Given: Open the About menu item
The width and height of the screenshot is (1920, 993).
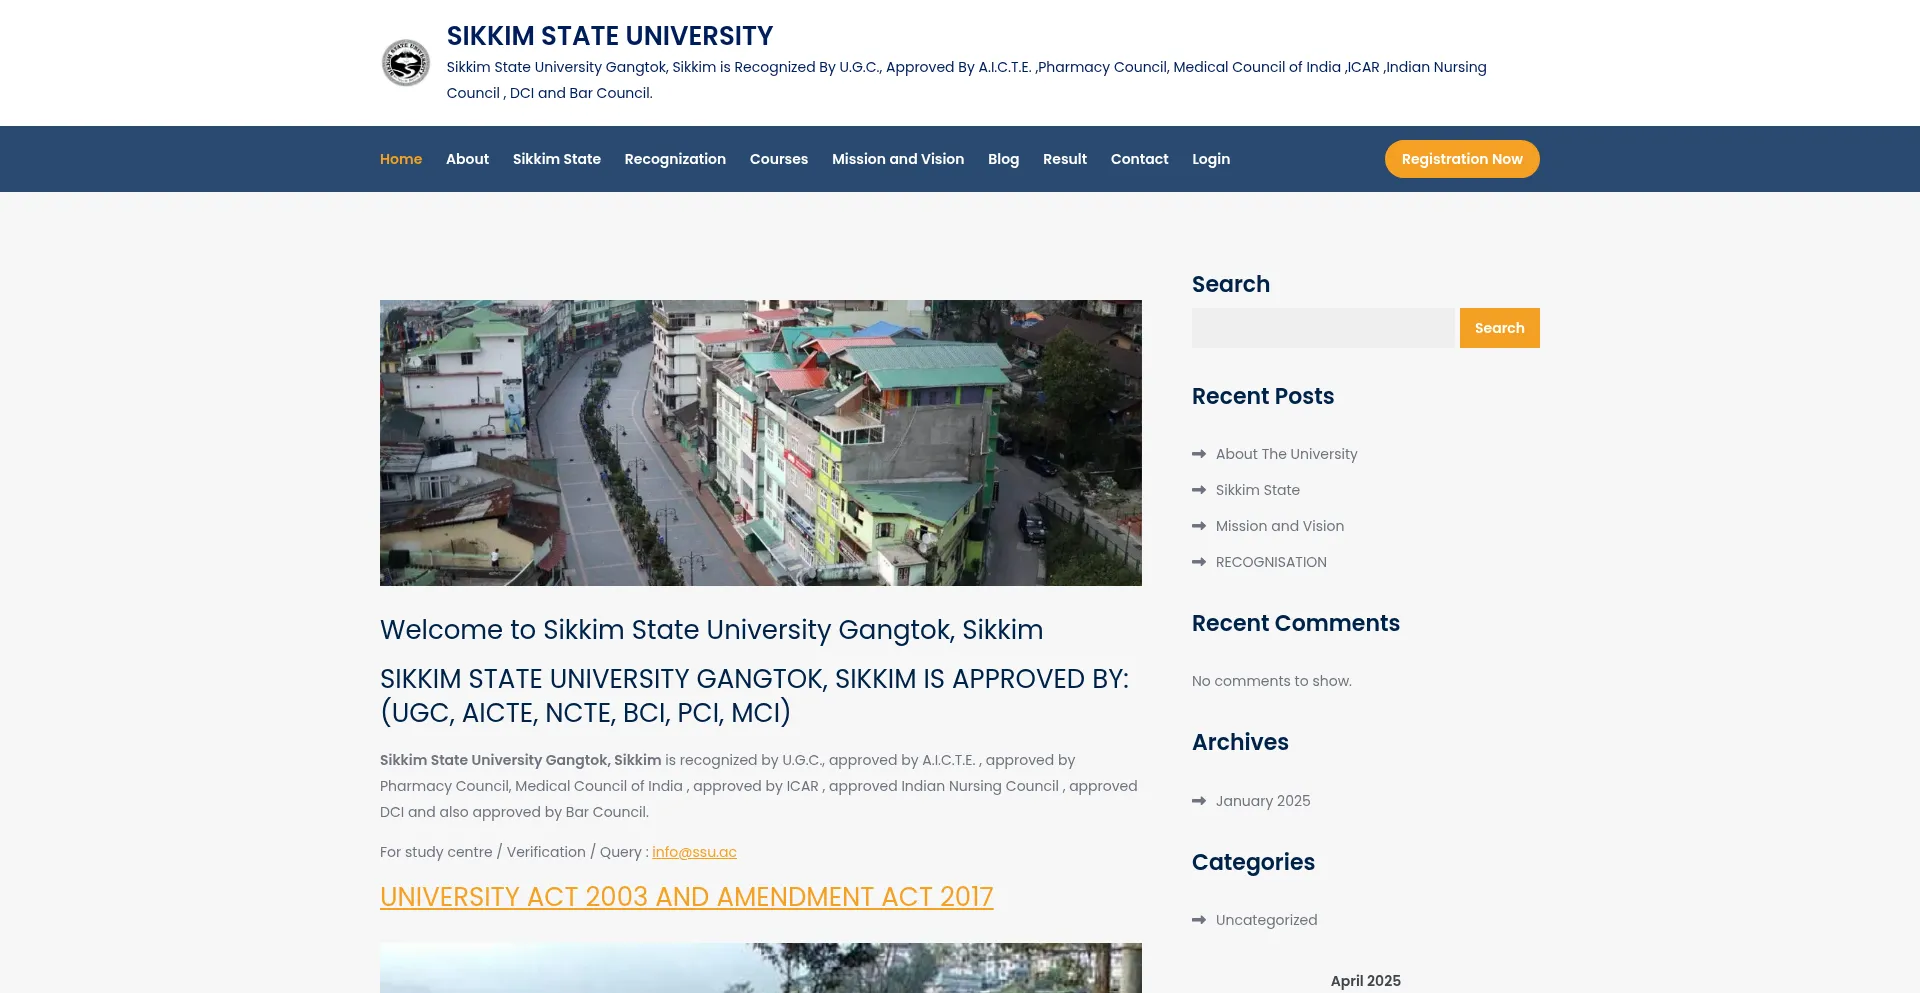Looking at the screenshot, I should click(467, 159).
